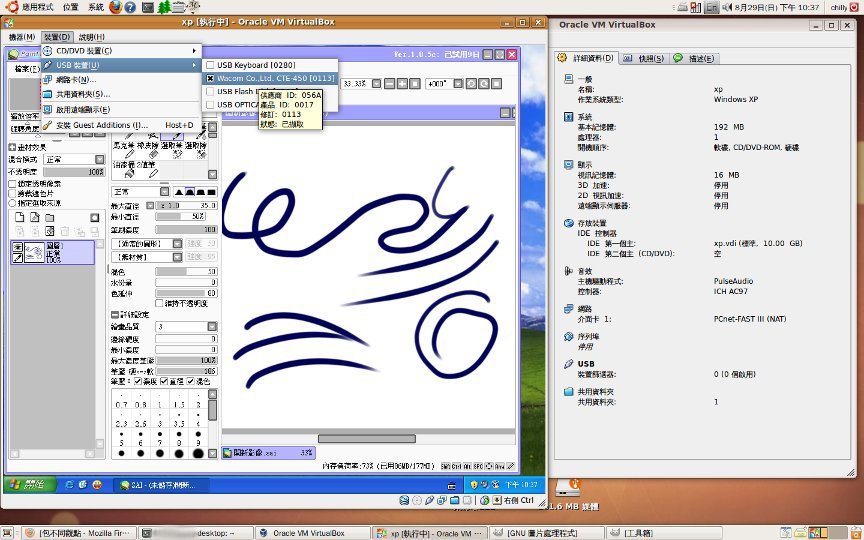Launch Firefox from the Ubuntu top panel

pyautogui.click(x=116, y=7)
